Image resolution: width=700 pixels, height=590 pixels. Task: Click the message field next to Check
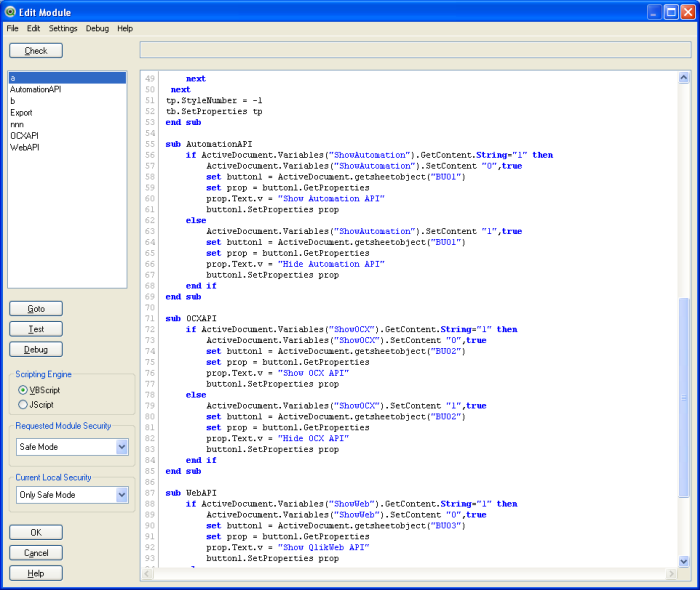point(415,50)
